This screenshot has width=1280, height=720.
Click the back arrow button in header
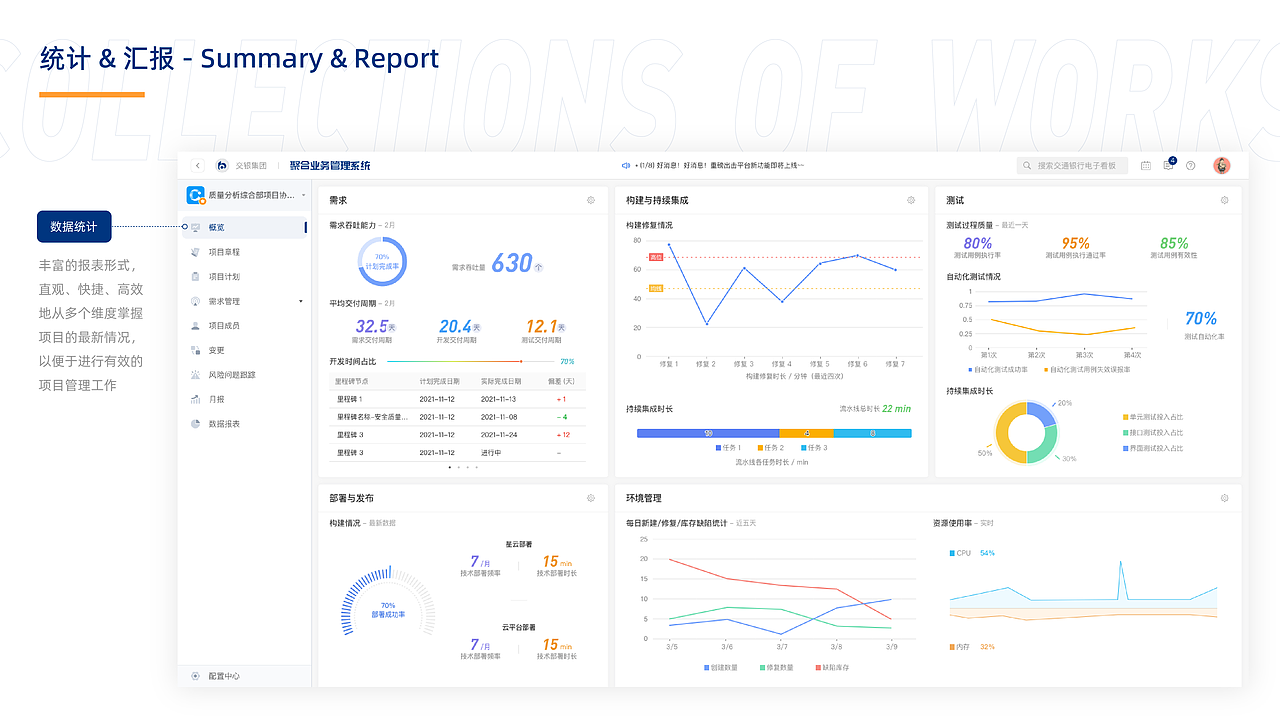[198, 165]
